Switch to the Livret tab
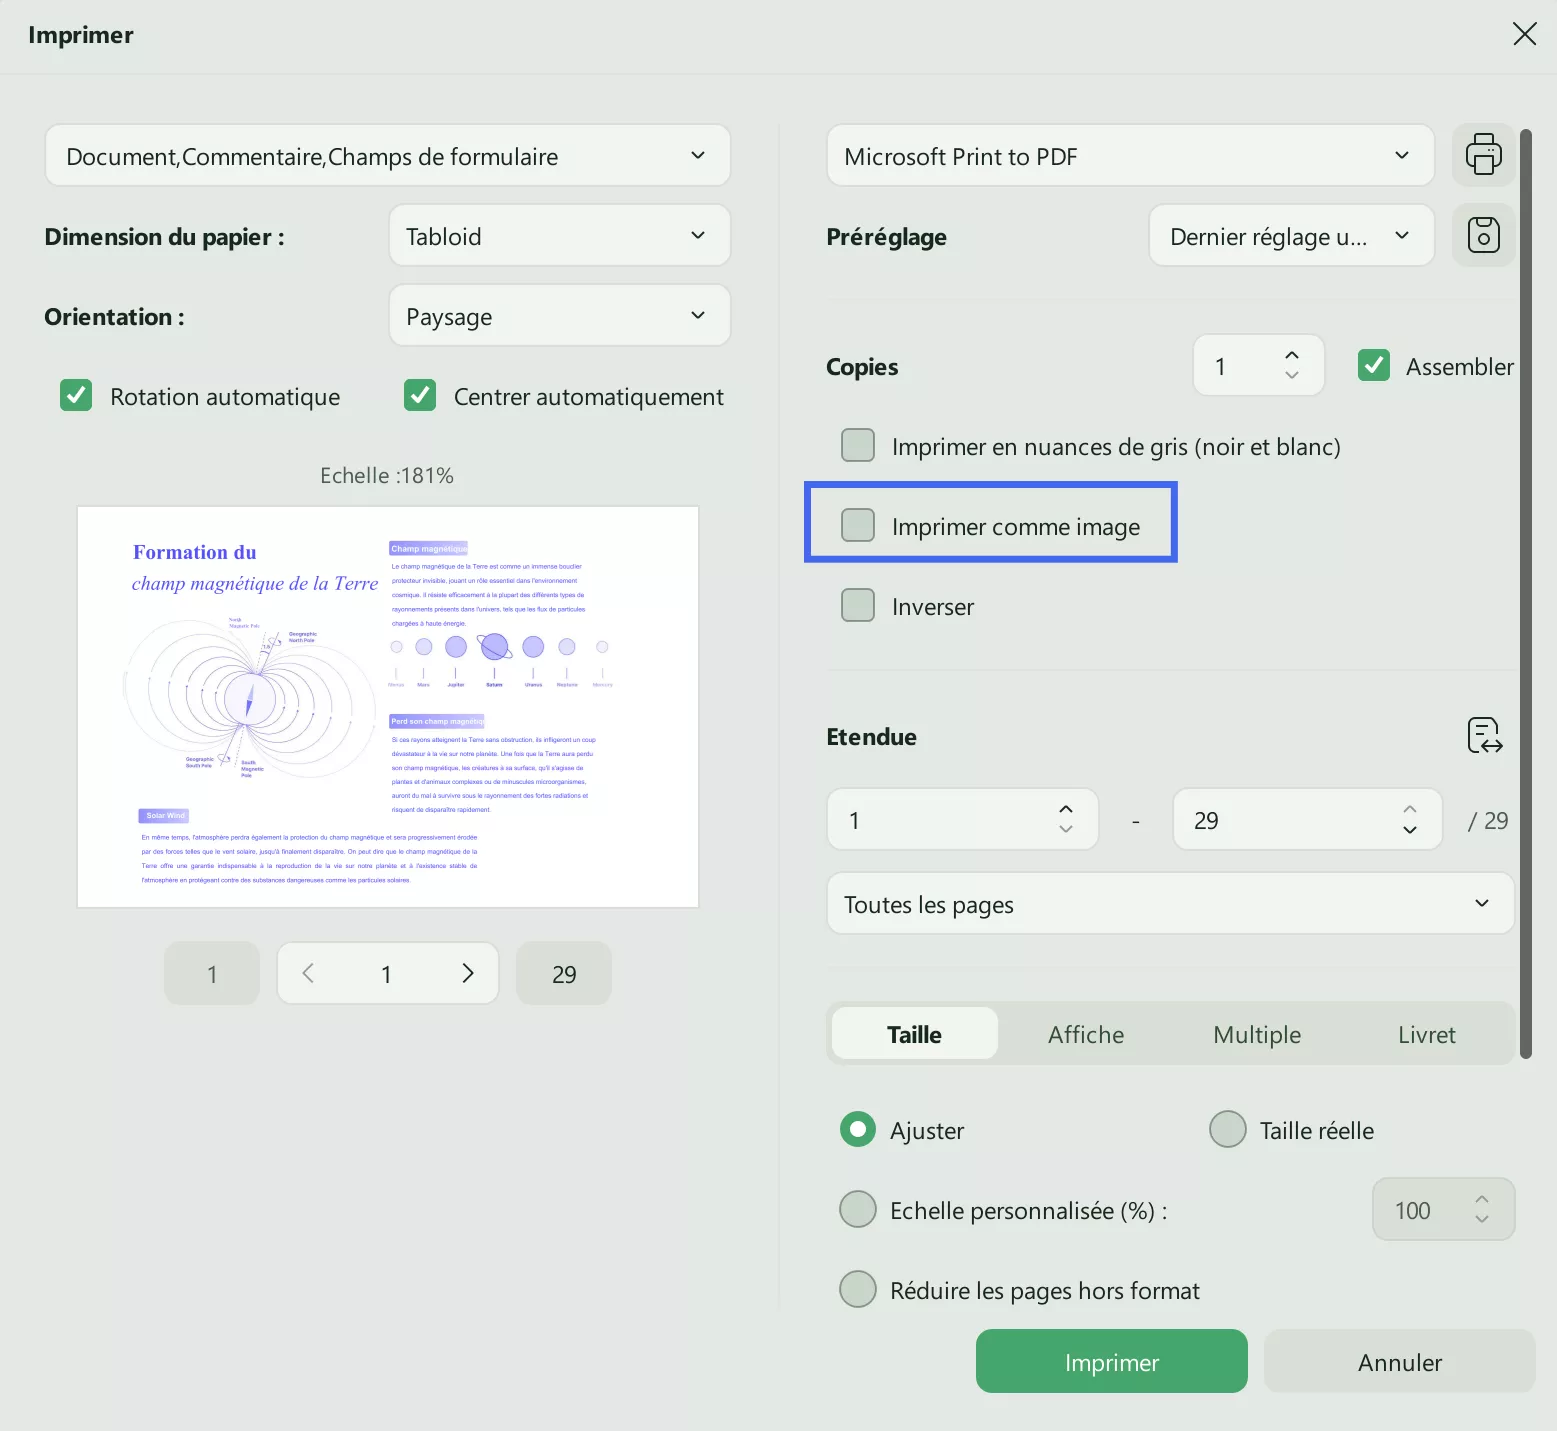Image resolution: width=1557 pixels, height=1431 pixels. coord(1426,1034)
